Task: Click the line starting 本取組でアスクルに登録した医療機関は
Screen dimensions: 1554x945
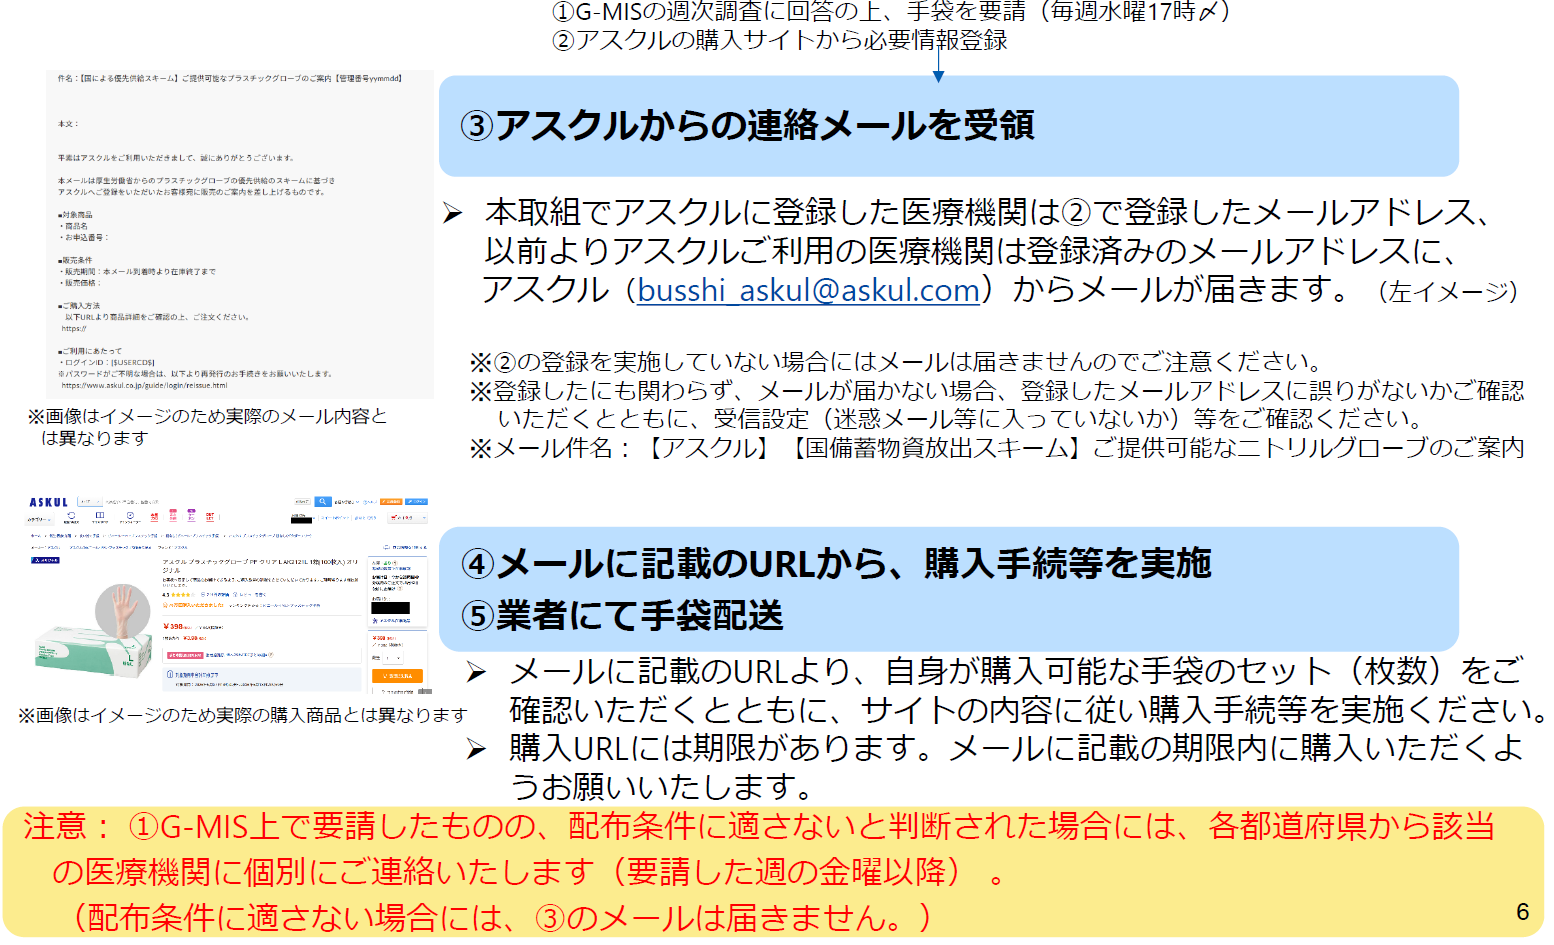Action: coord(988,213)
